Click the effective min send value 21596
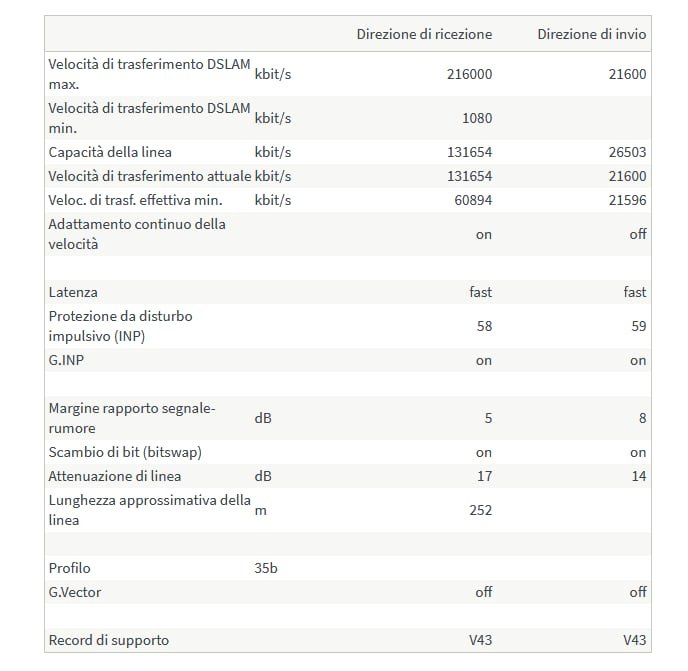This screenshot has width=688, height=671. pos(626,200)
